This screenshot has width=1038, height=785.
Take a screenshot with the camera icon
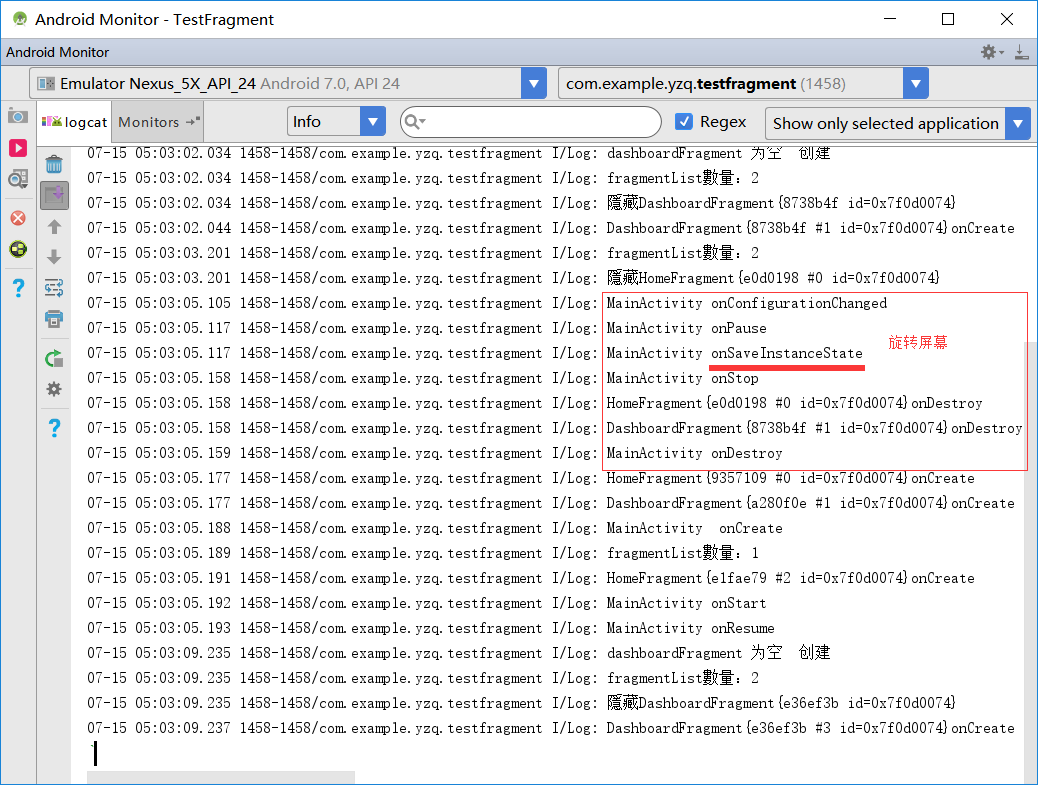pos(17,116)
